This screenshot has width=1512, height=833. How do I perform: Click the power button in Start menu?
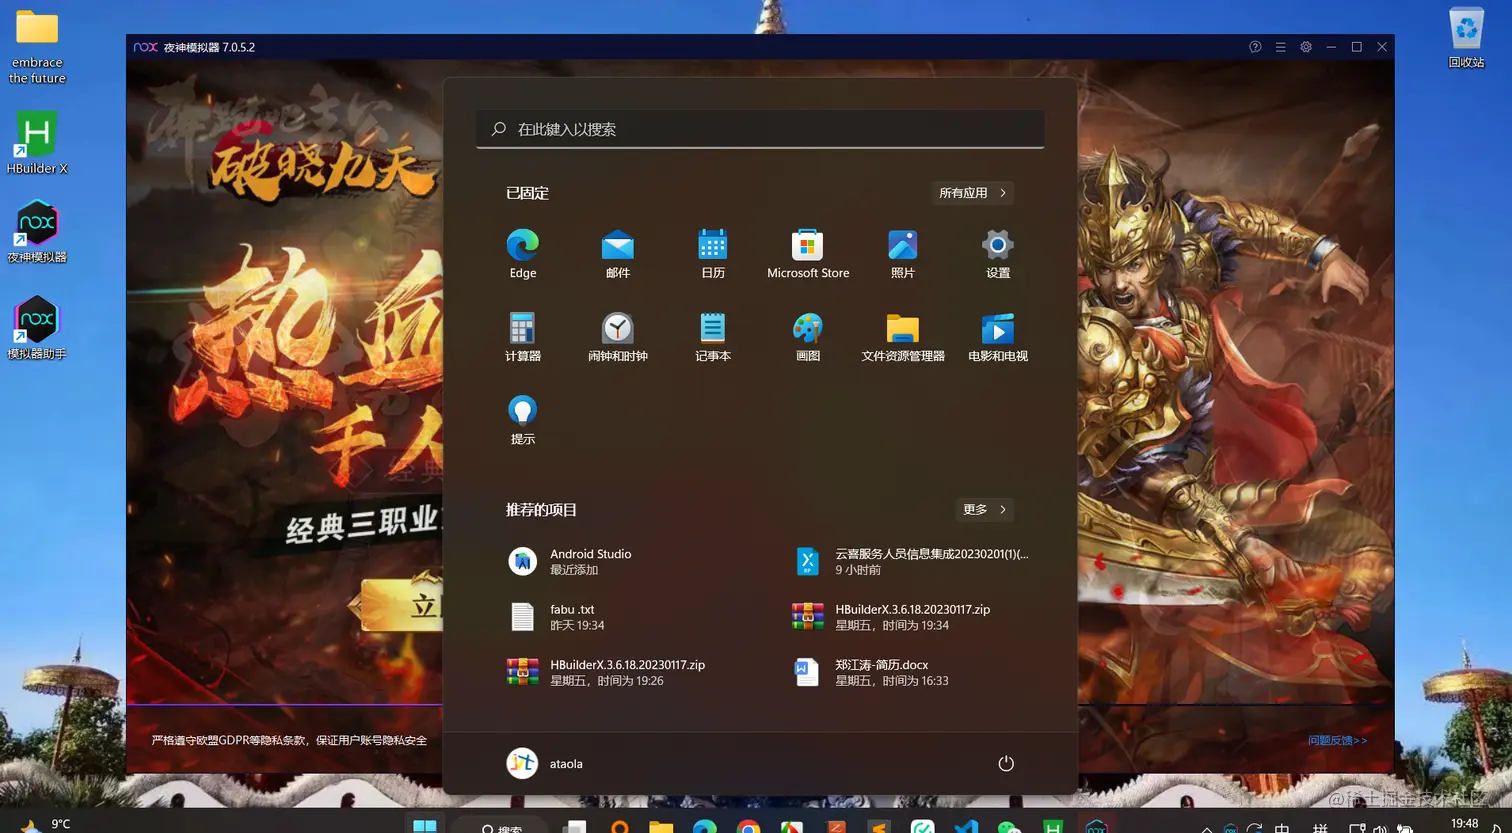(x=1006, y=763)
